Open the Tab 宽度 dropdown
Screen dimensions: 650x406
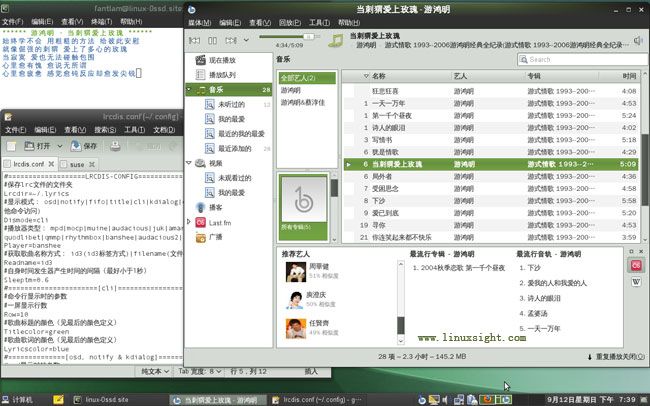pos(200,371)
